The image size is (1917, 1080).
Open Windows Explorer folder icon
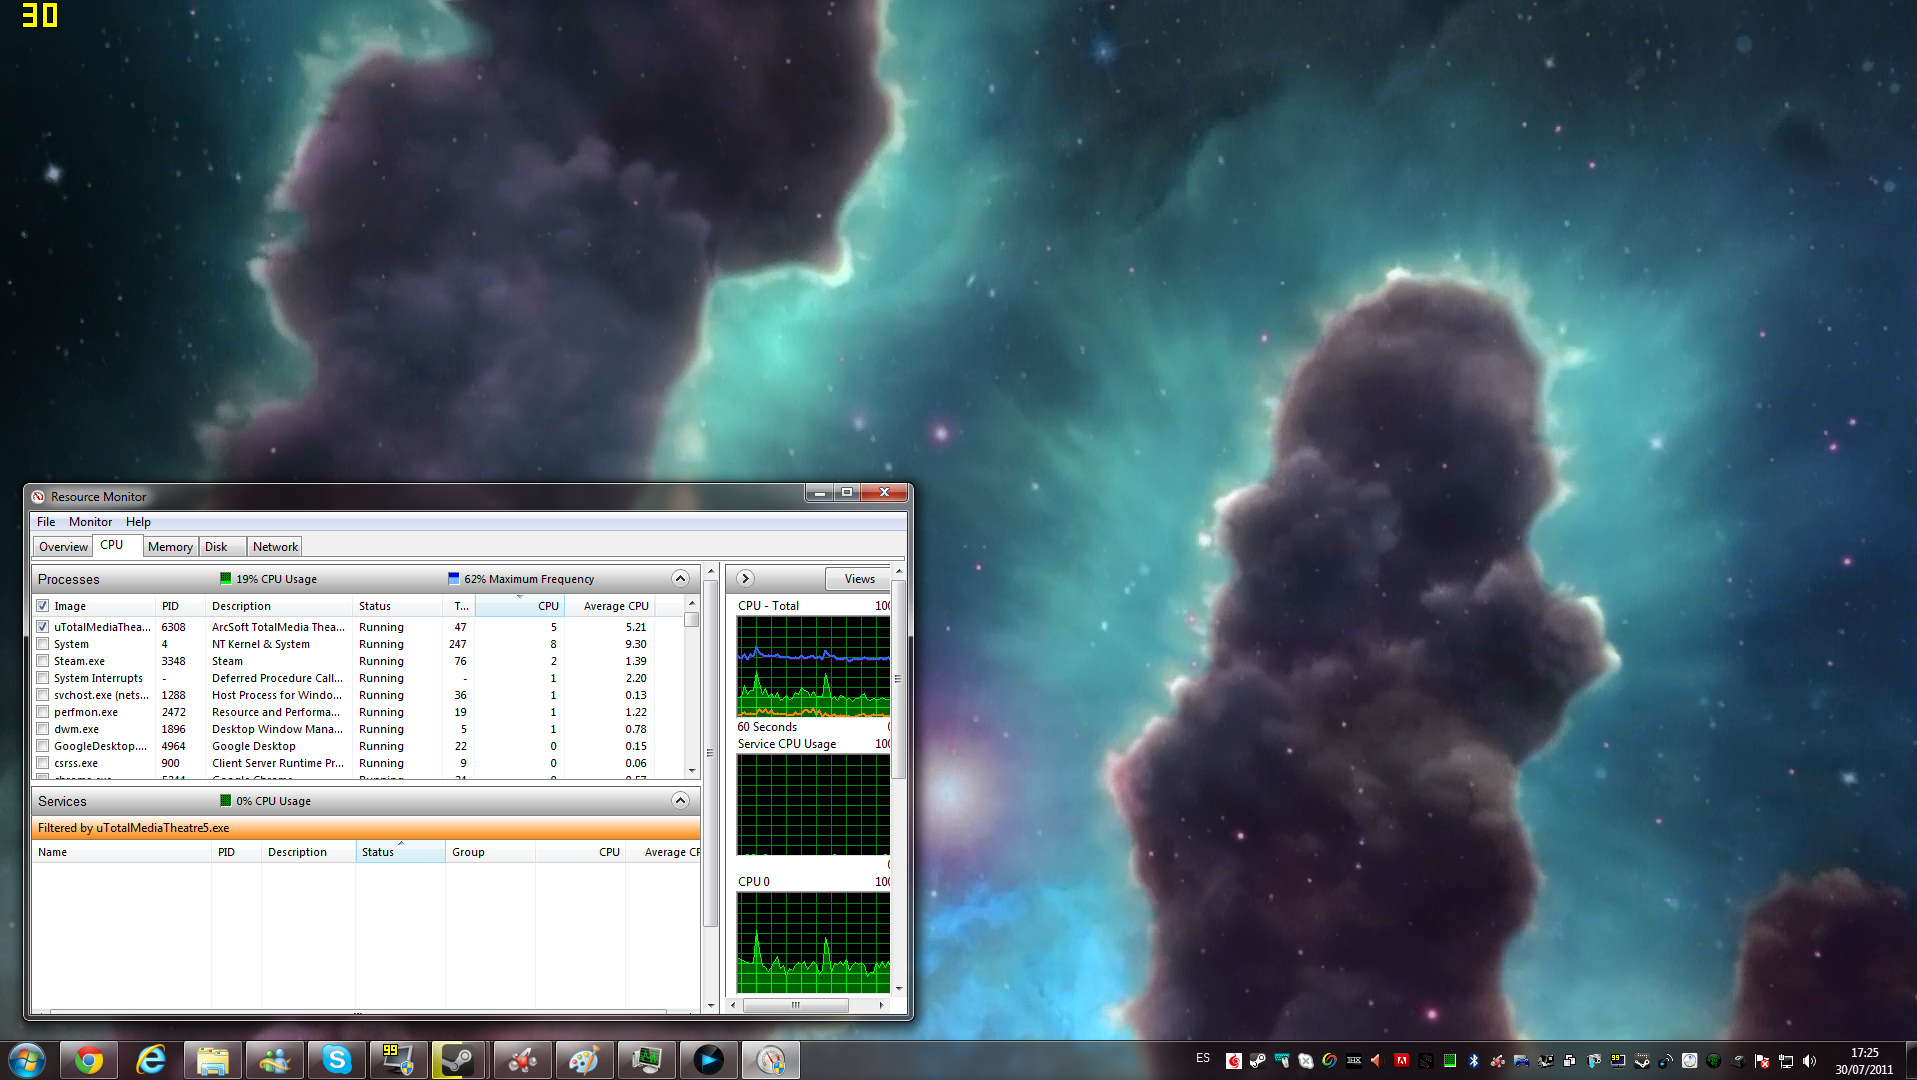[212, 1060]
